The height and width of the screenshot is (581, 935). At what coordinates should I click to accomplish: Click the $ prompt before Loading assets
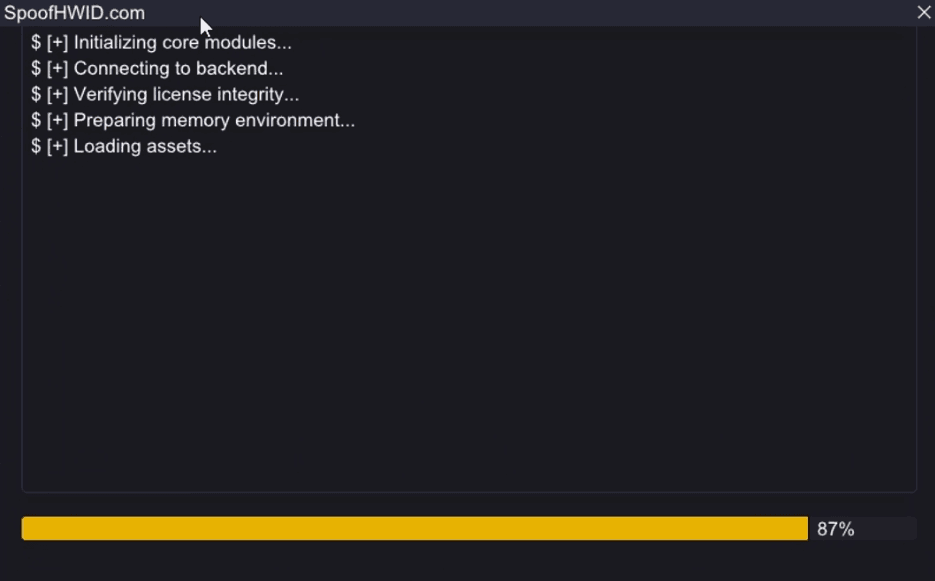pos(36,146)
